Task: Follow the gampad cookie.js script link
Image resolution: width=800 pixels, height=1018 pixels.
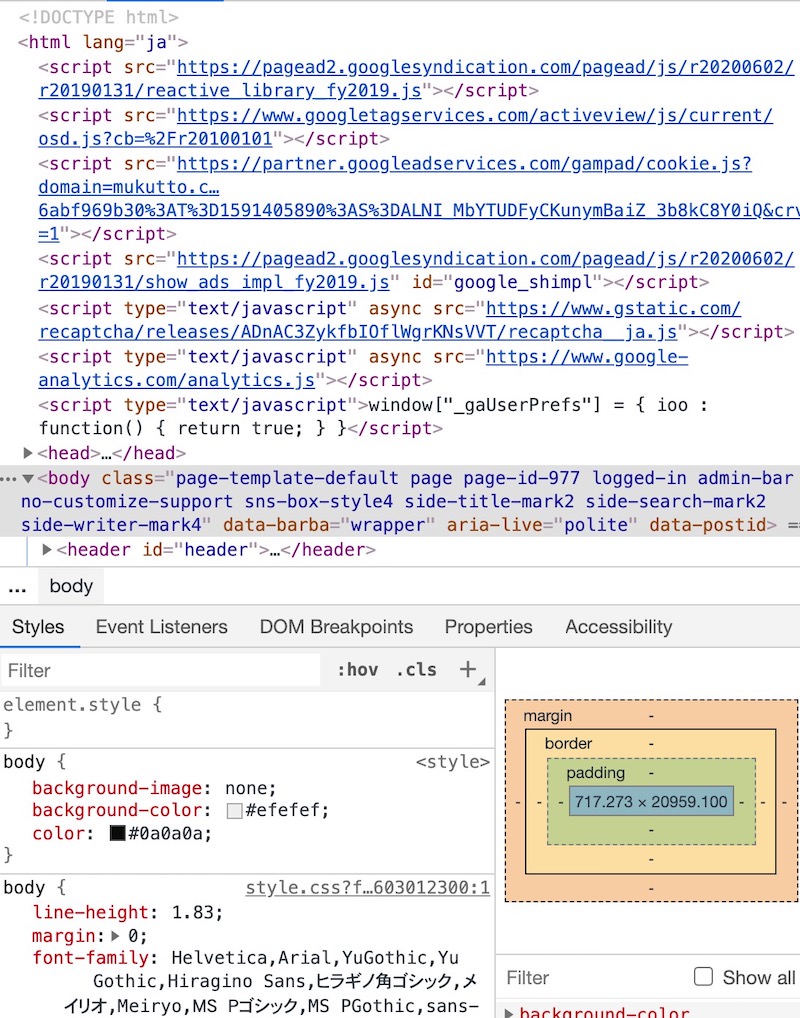Action: click(419, 198)
